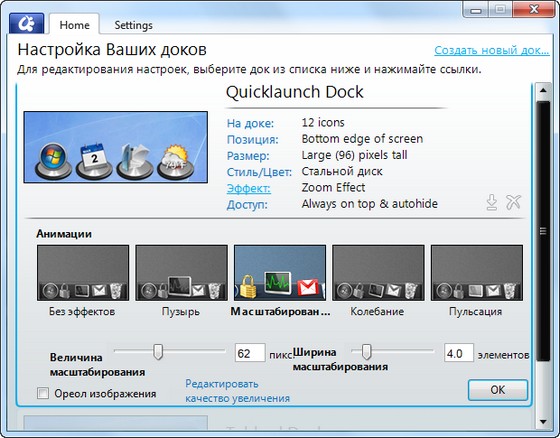Select the Пульсация animation thumbnail
Image resolution: width=560 pixels, height=438 pixels.
click(x=477, y=273)
